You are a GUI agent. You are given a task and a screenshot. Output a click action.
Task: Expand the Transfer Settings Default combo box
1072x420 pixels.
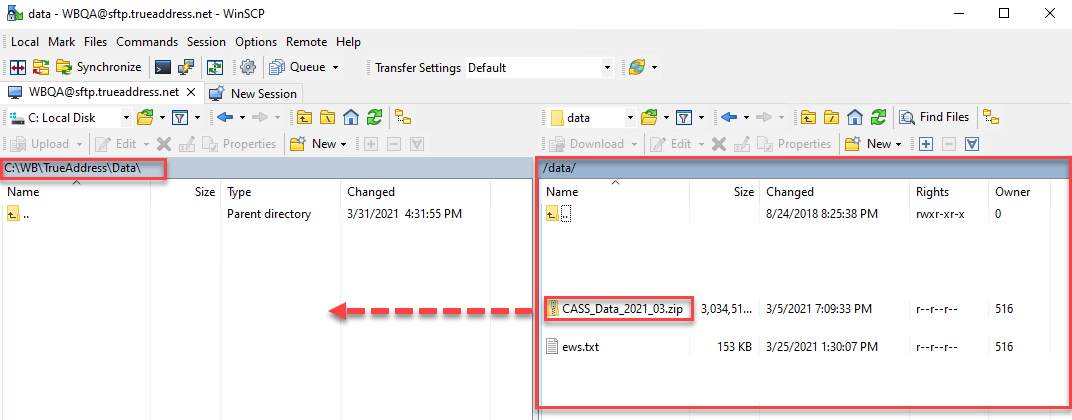pyautogui.click(x=539, y=68)
